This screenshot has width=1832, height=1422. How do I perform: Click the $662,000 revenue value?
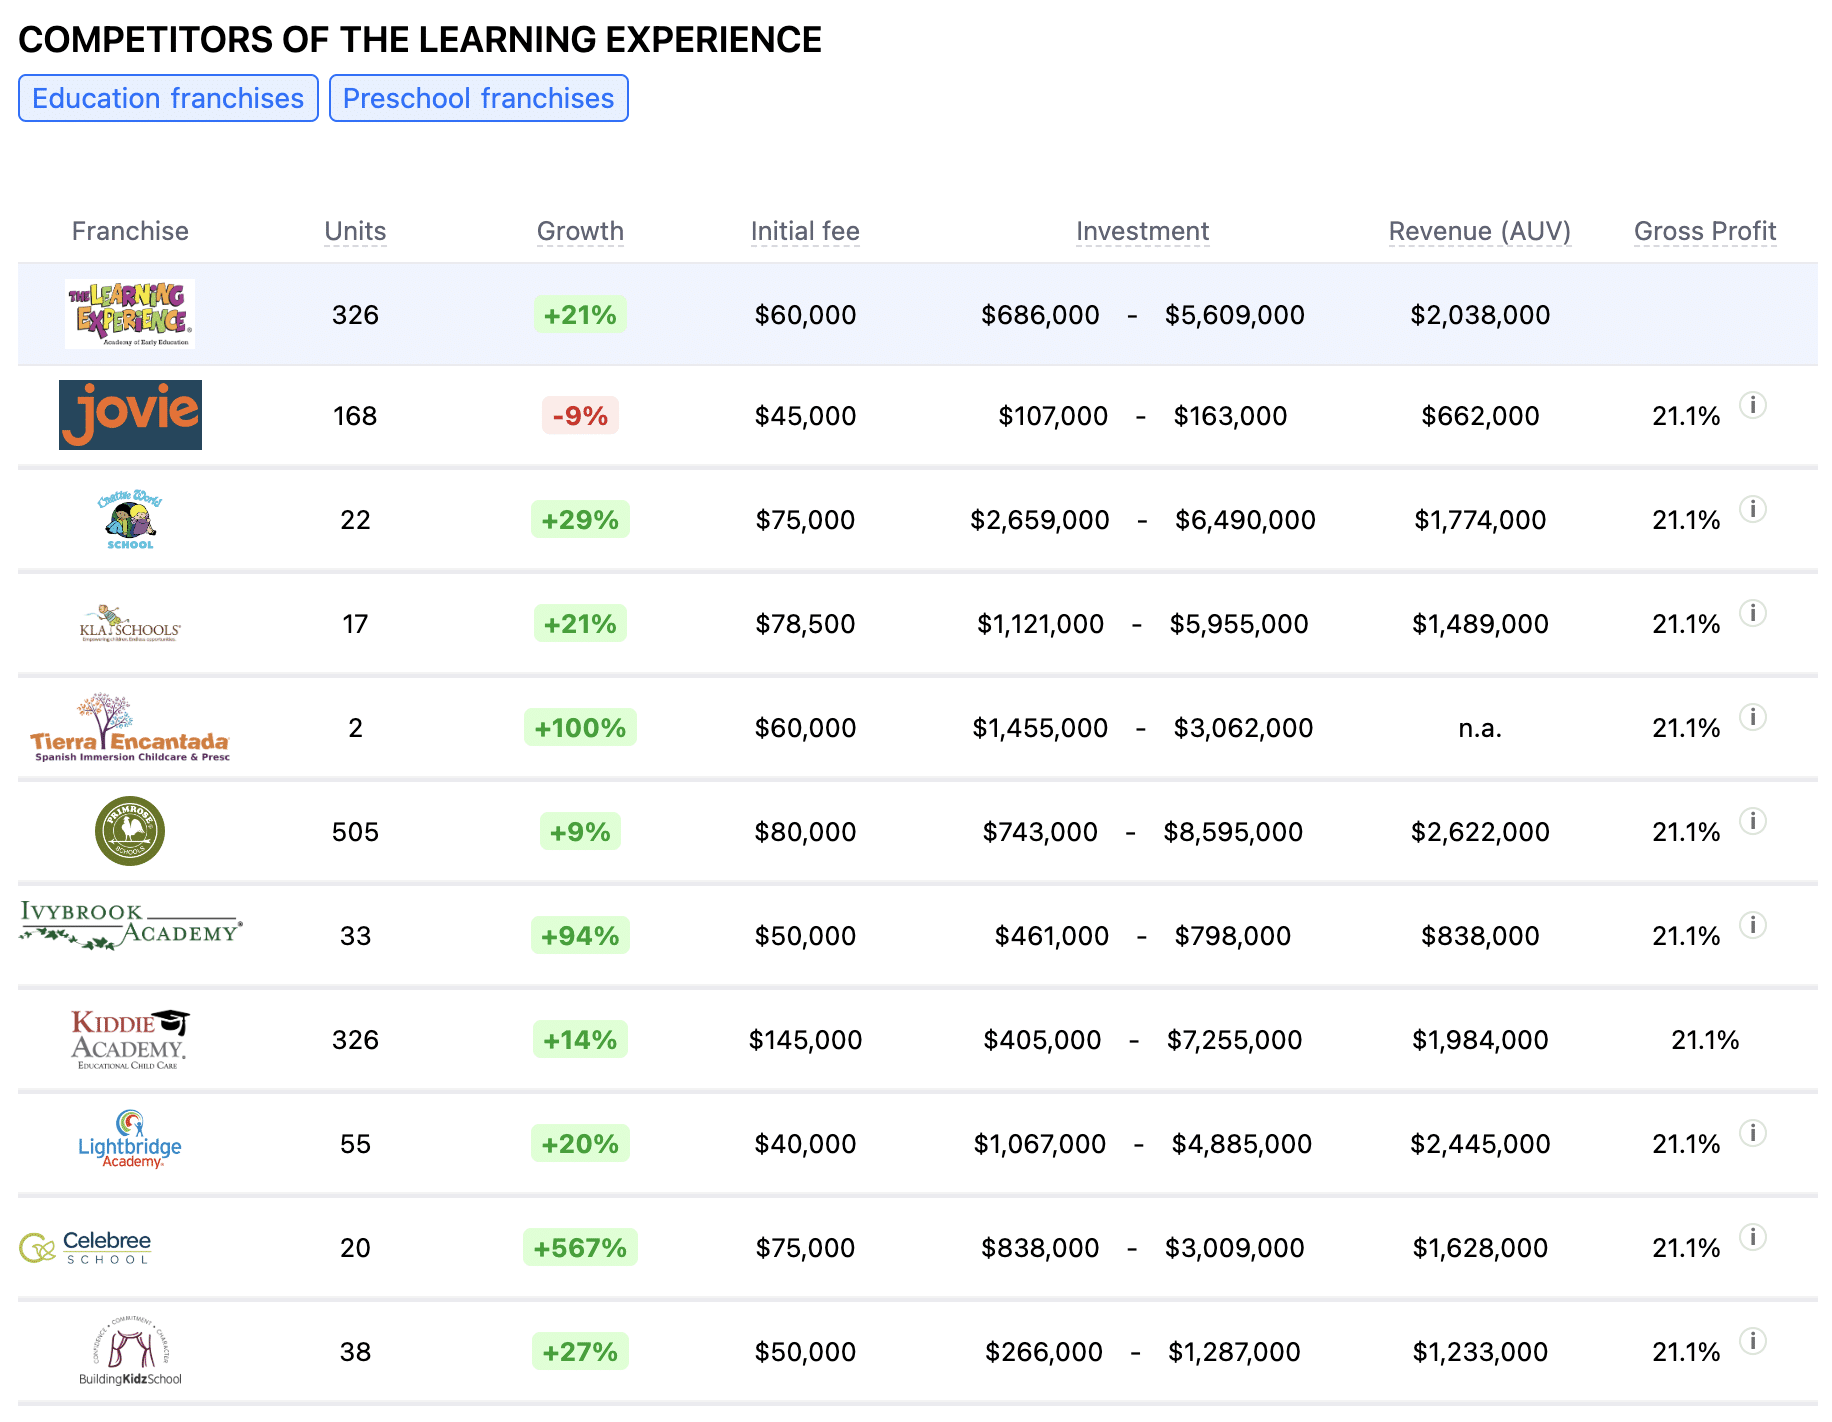pyautogui.click(x=1480, y=415)
